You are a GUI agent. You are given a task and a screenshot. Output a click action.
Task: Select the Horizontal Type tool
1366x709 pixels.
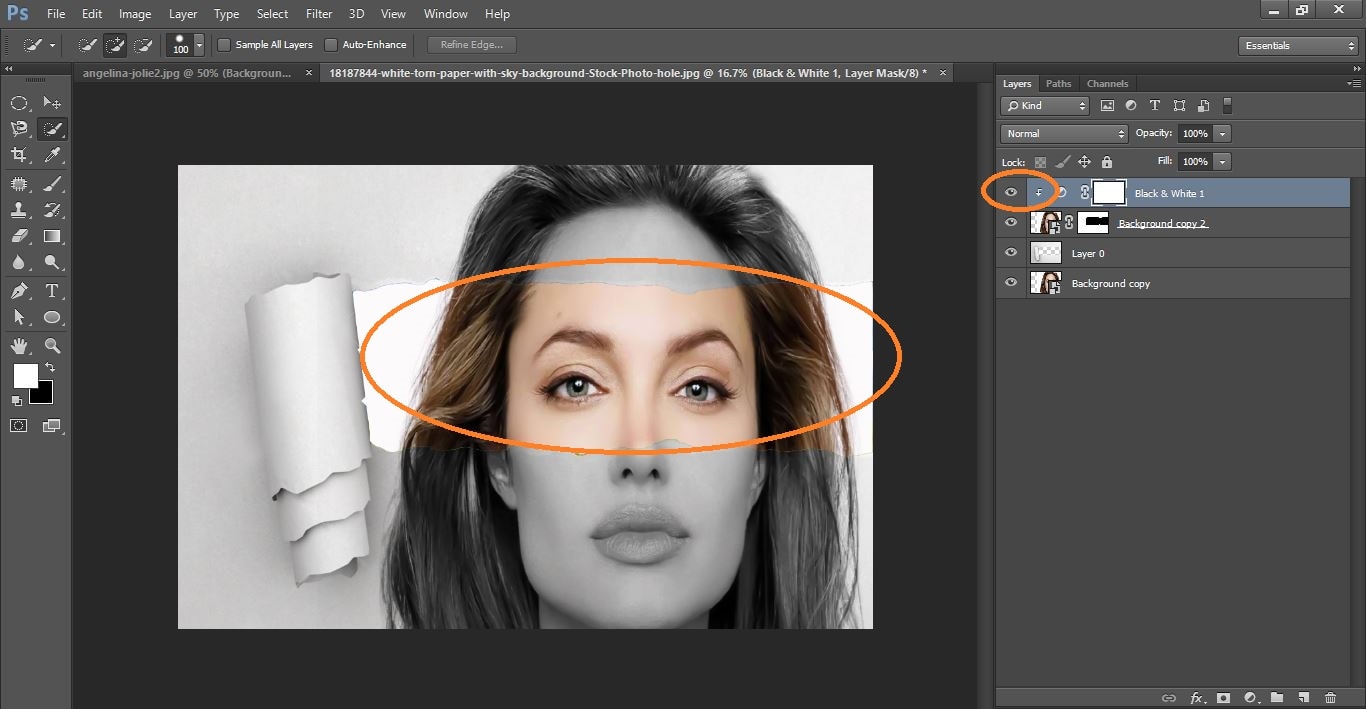pos(53,291)
